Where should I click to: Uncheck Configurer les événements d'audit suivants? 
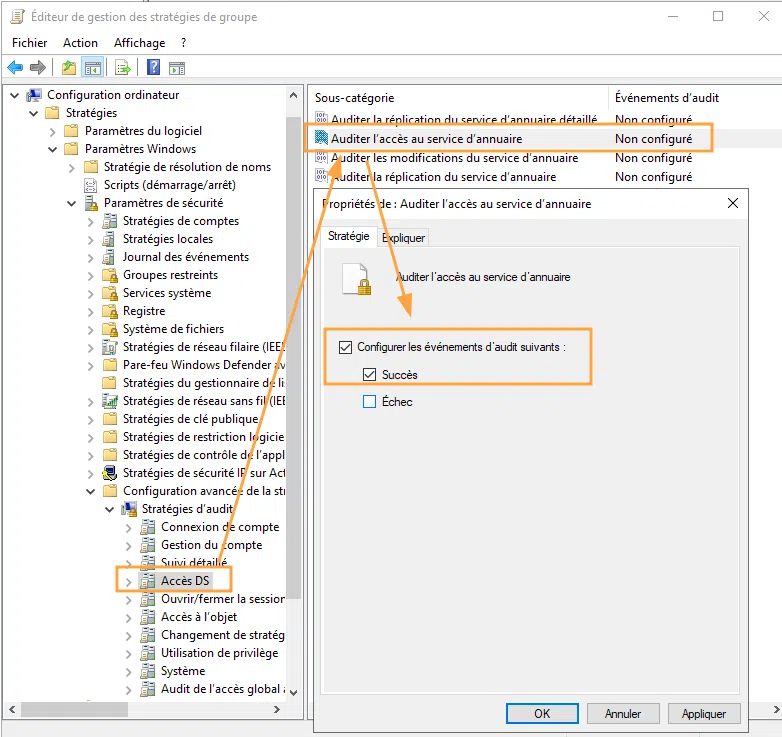click(345, 347)
